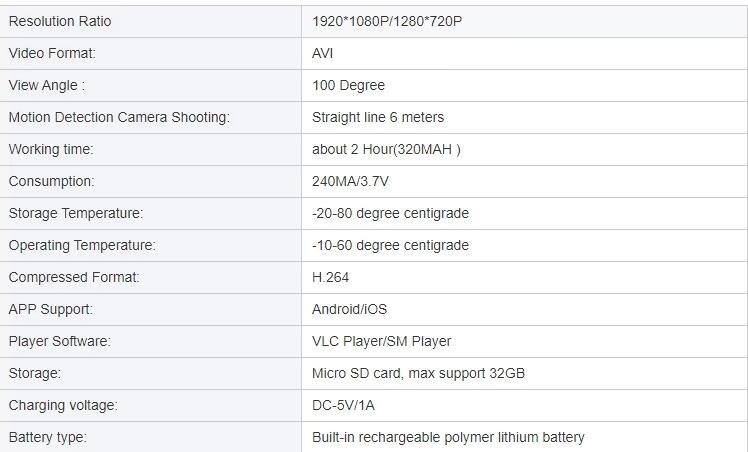Screen dimensions: 748x452
Task: Select the AVI value text
Action: [323, 53]
